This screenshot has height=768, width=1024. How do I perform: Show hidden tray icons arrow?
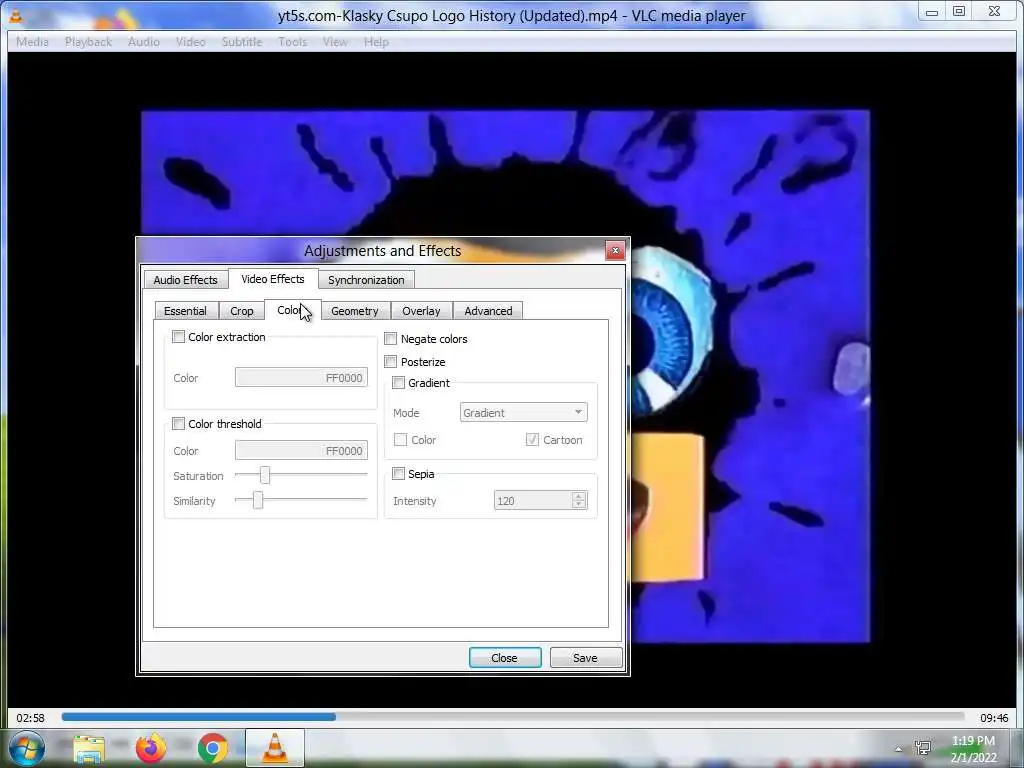(x=899, y=749)
